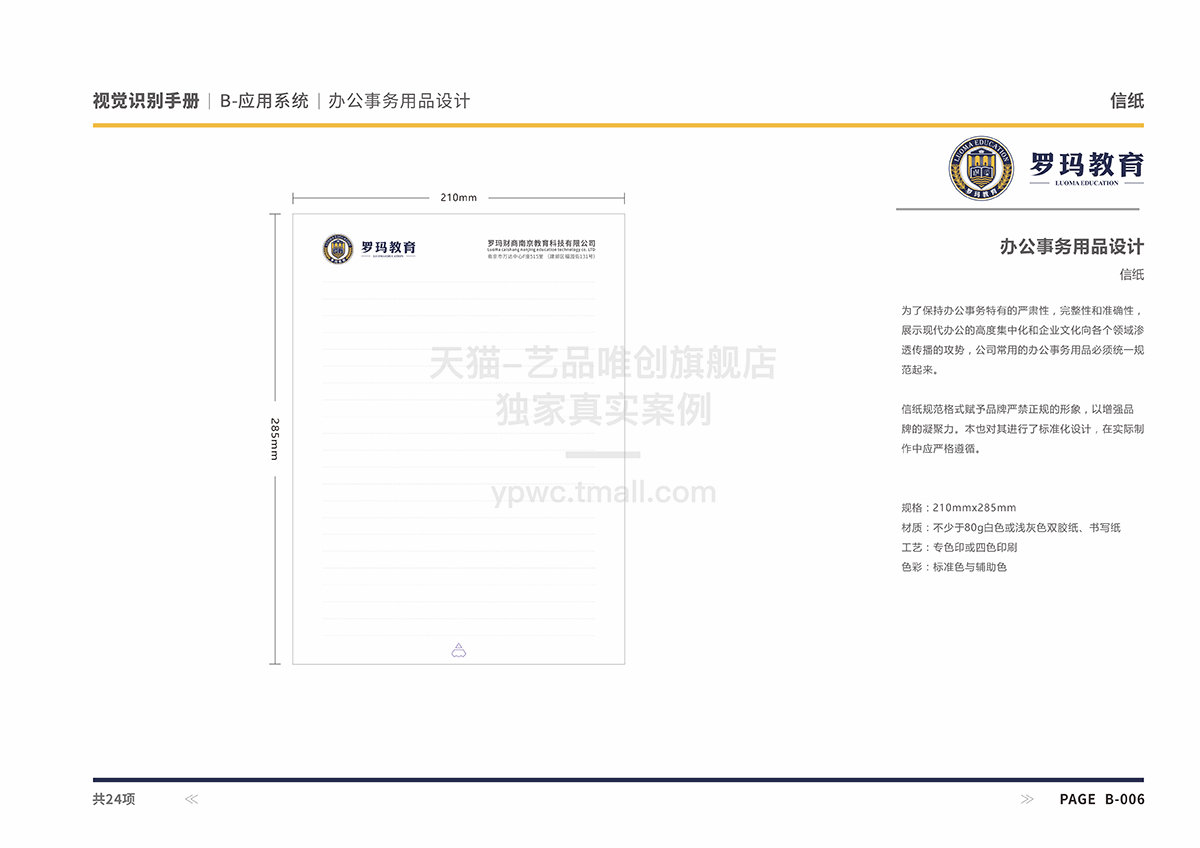The height and width of the screenshot is (848, 1200).
Task: Select the B-应用系统 header section
Action: (x=264, y=101)
